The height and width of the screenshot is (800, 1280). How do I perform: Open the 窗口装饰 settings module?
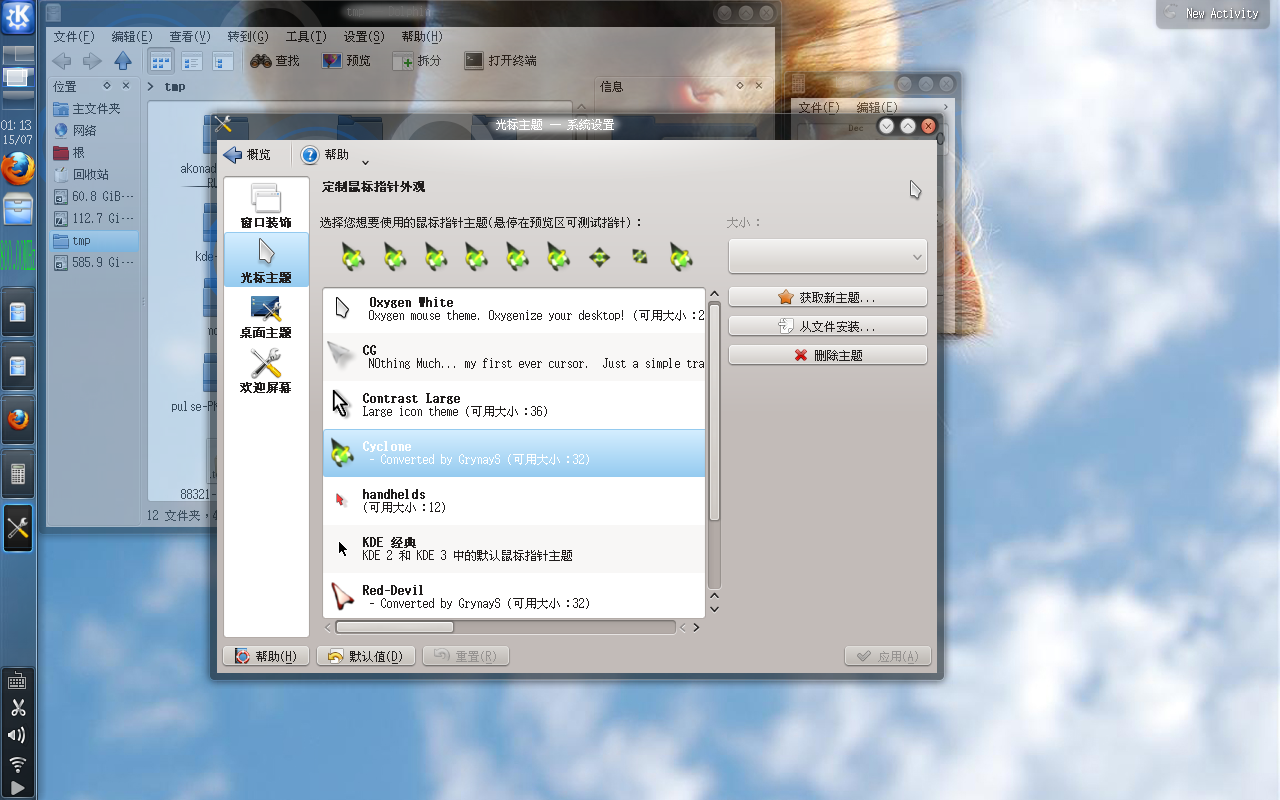pyautogui.click(x=266, y=206)
